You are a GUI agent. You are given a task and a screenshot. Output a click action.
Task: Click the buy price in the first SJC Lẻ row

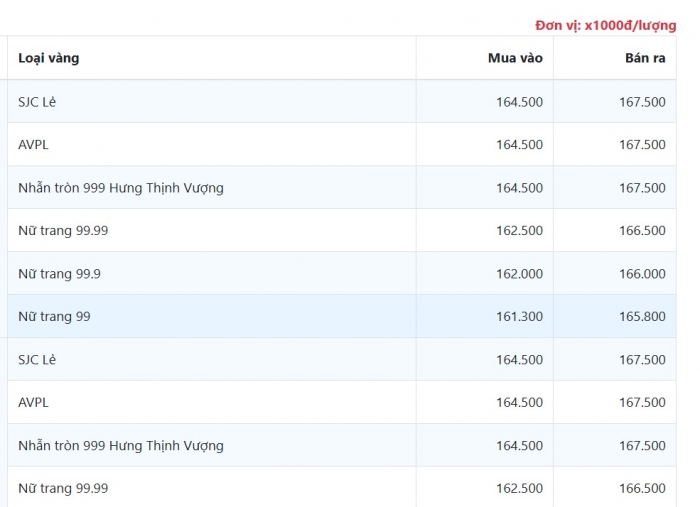pos(519,101)
